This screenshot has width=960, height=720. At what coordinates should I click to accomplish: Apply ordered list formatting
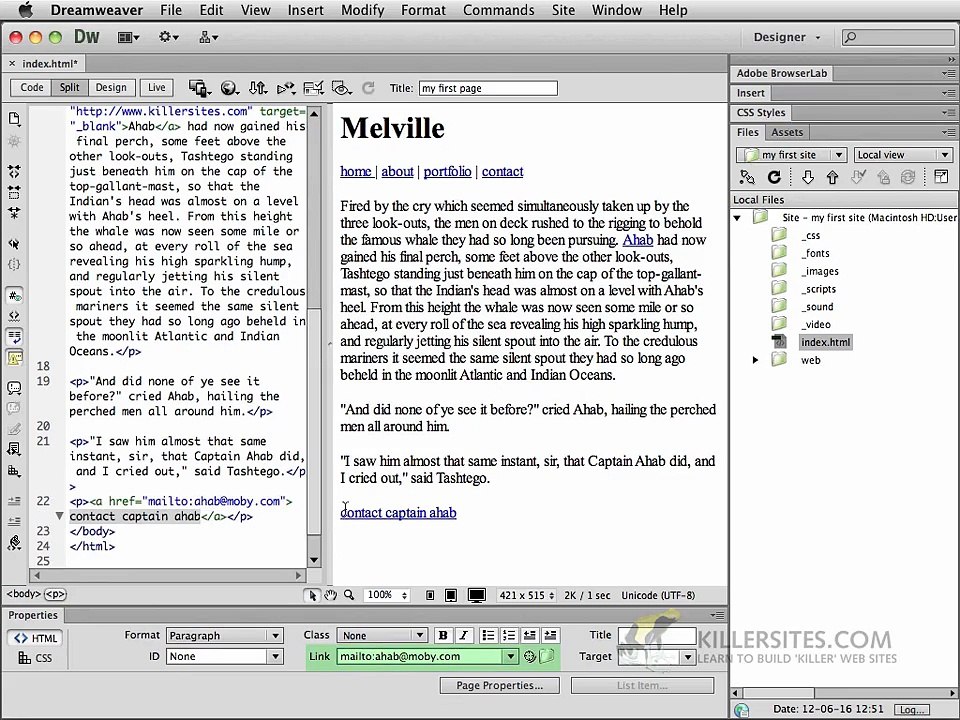(509, 636)
